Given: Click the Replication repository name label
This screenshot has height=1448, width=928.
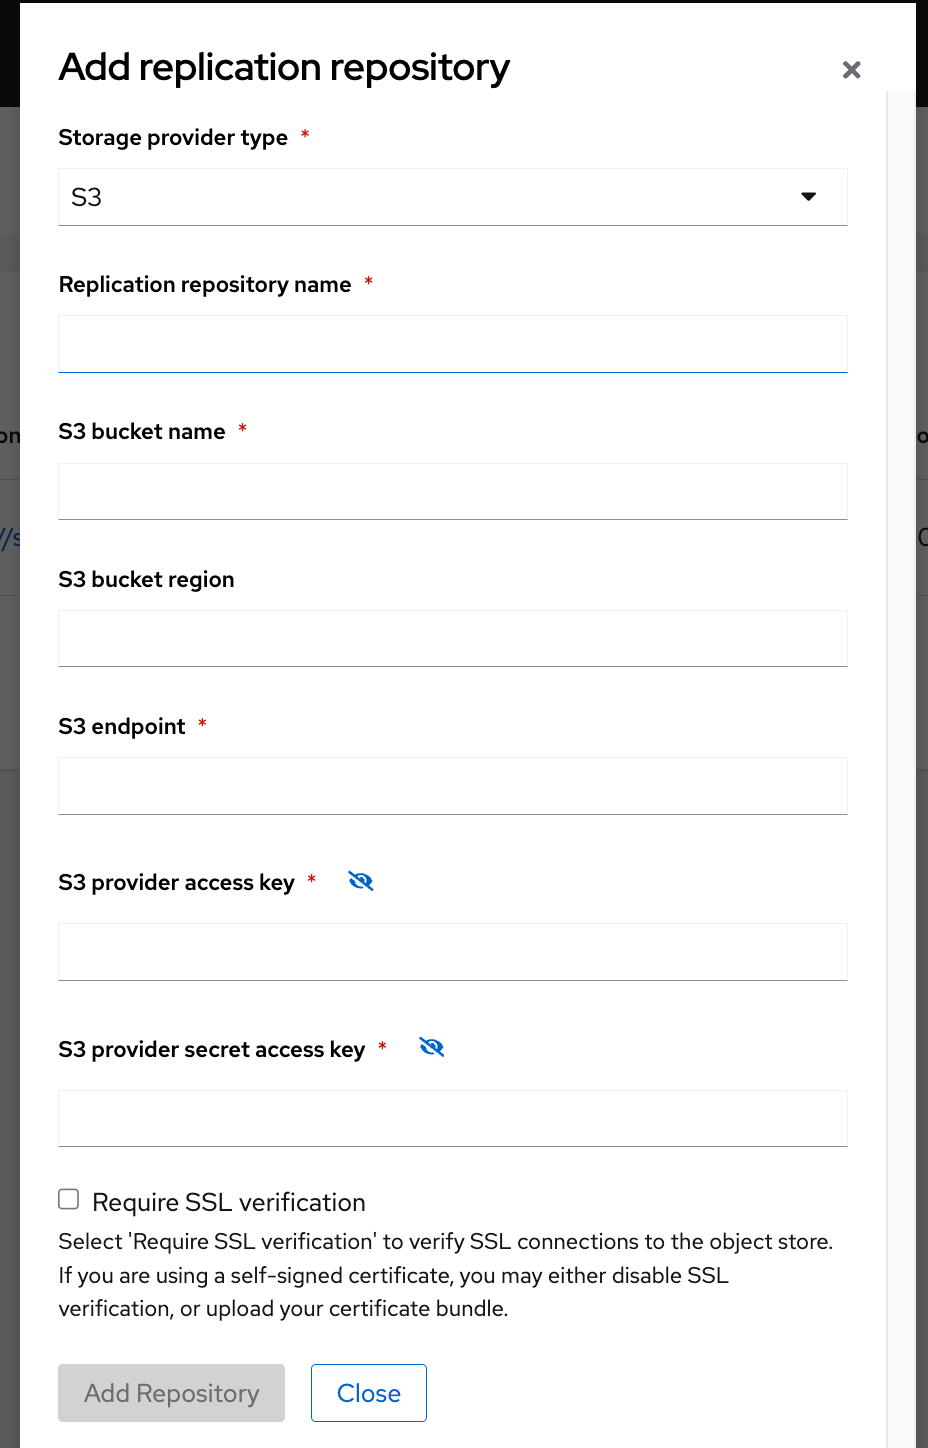Looking at the screenshot, I should click(205, 285).
